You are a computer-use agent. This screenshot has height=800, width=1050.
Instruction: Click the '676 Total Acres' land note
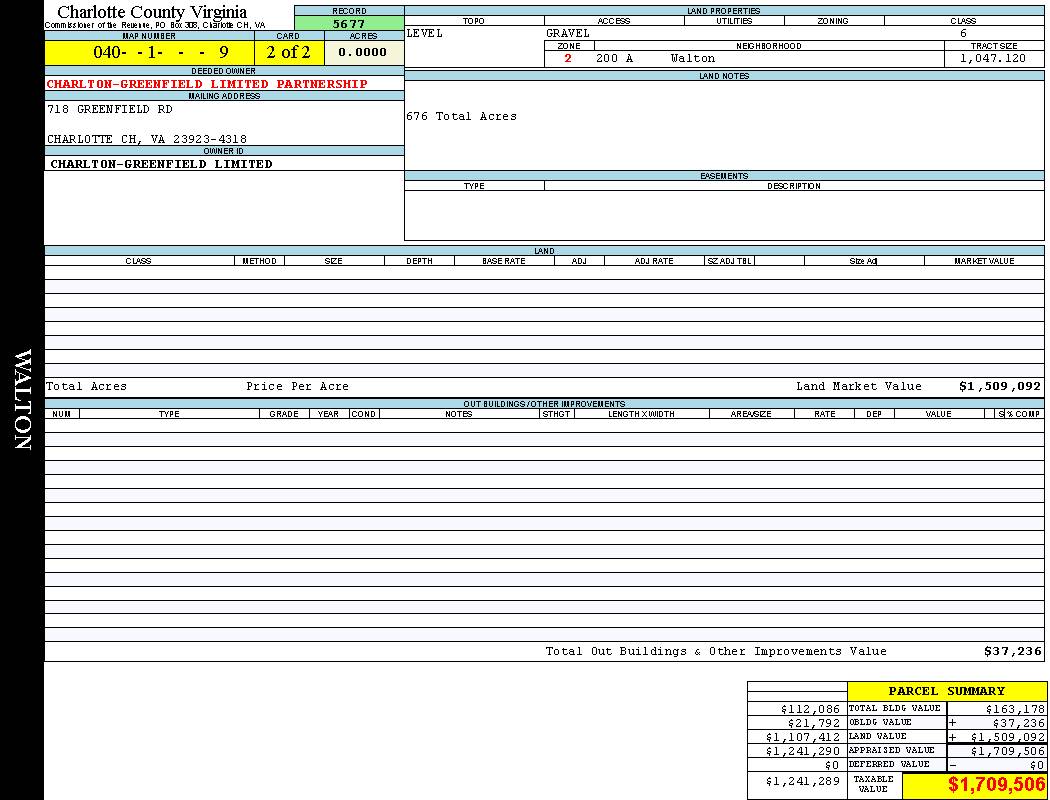(461, 117)
